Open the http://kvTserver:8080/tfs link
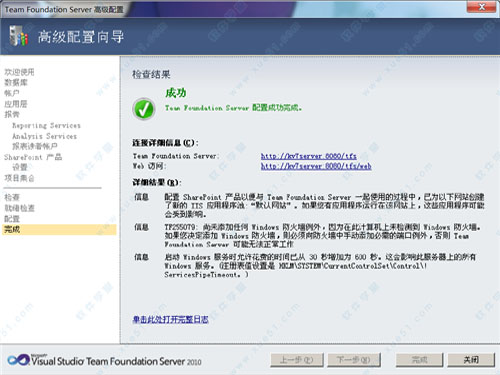Screen dimensions: 500x375 tap(308, 156)
